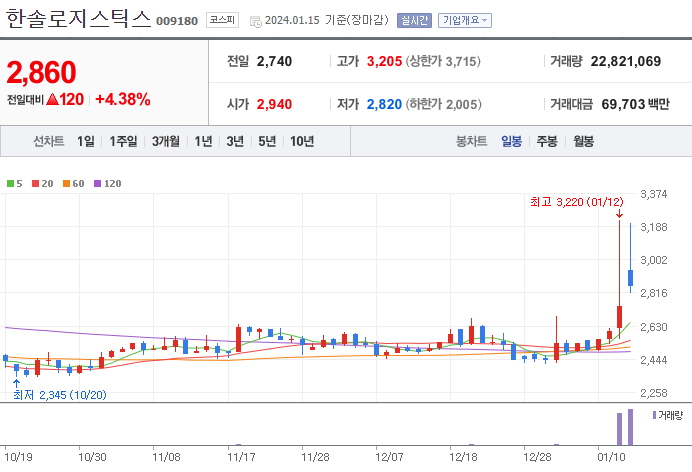
Task: Click the stock name 한솔로지스틱스
Action: (79, 19)
